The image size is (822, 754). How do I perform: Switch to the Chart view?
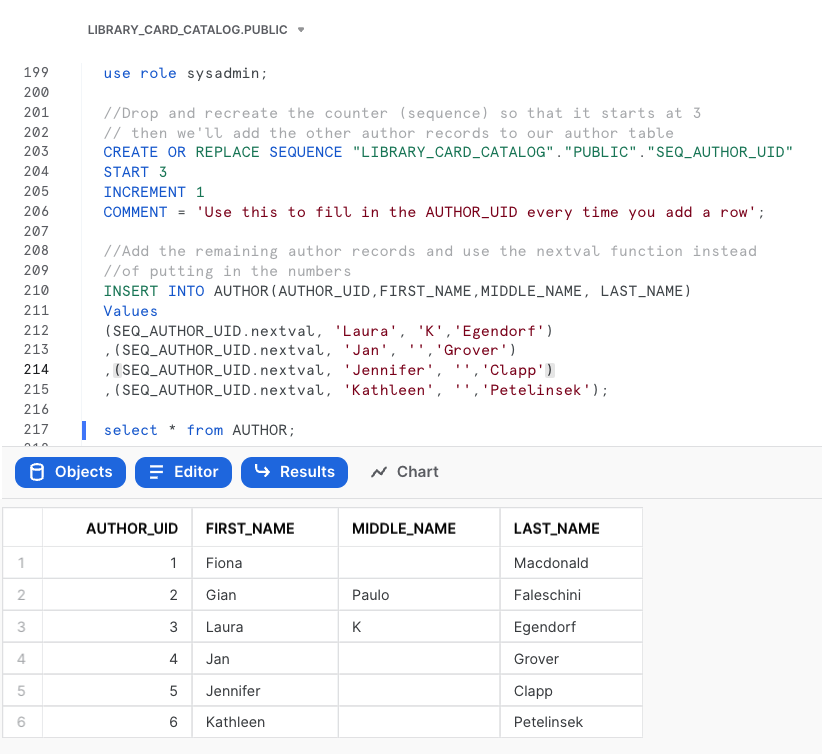pyautogui.click(x=404, y=472)
